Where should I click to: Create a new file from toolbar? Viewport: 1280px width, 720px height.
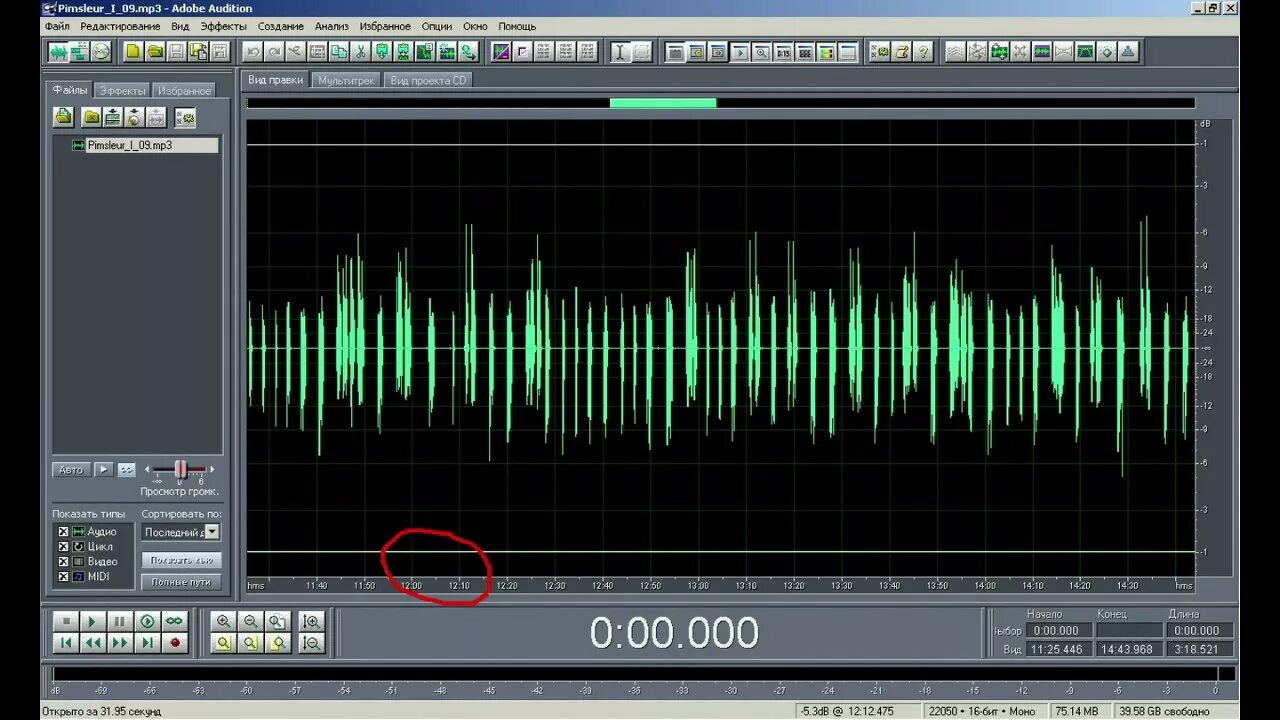pos(133,51)
